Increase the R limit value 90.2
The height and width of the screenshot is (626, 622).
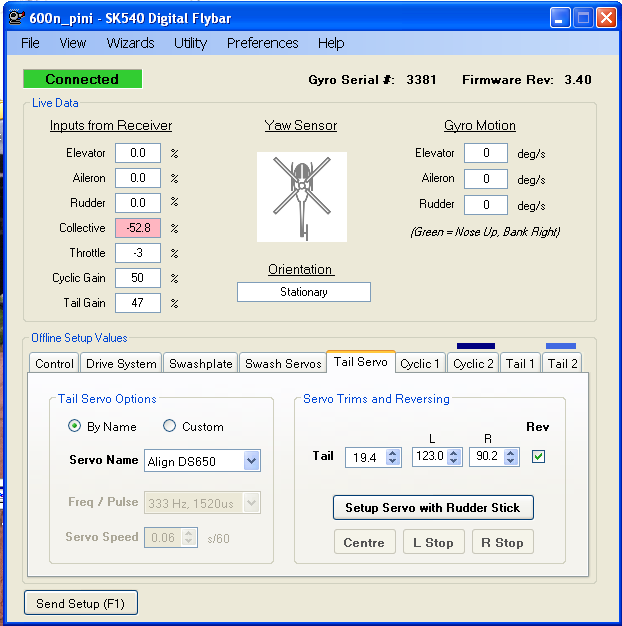pyautogui.click(x=510, y=452)
